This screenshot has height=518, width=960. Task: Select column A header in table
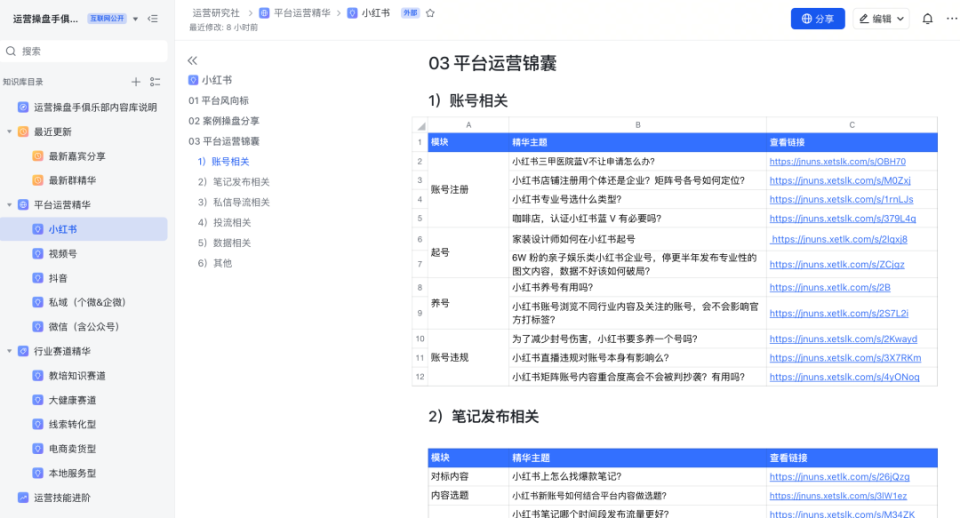coord(468,125)
